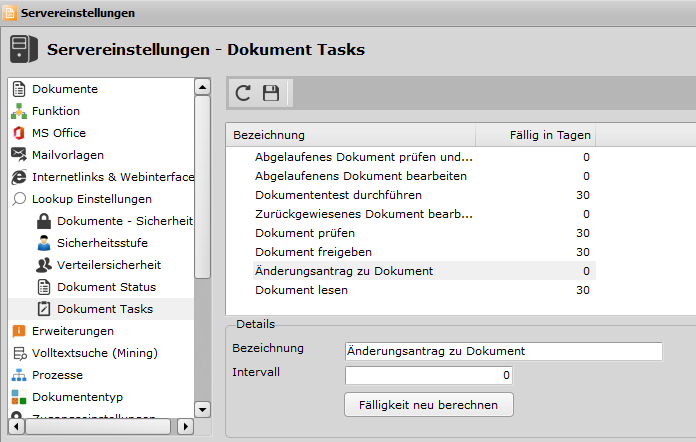Viewport: 696px width, 442px height.
Task: Select row Abgelaufenens Dokument bearbeiten
Action: (x=424, y=176)
